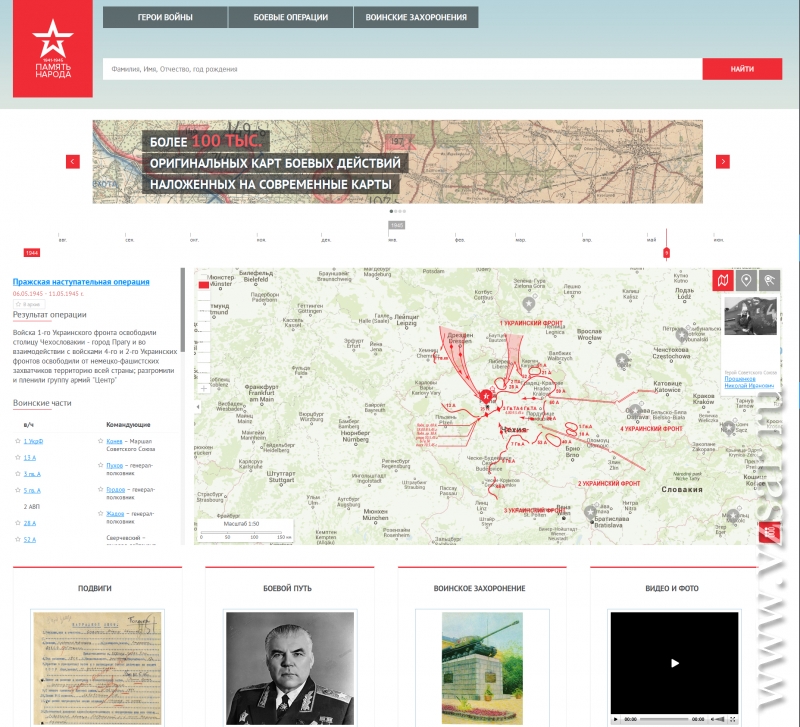800x727 pixels.
Task: Go to next banner slide arrow
Action: 723,162
